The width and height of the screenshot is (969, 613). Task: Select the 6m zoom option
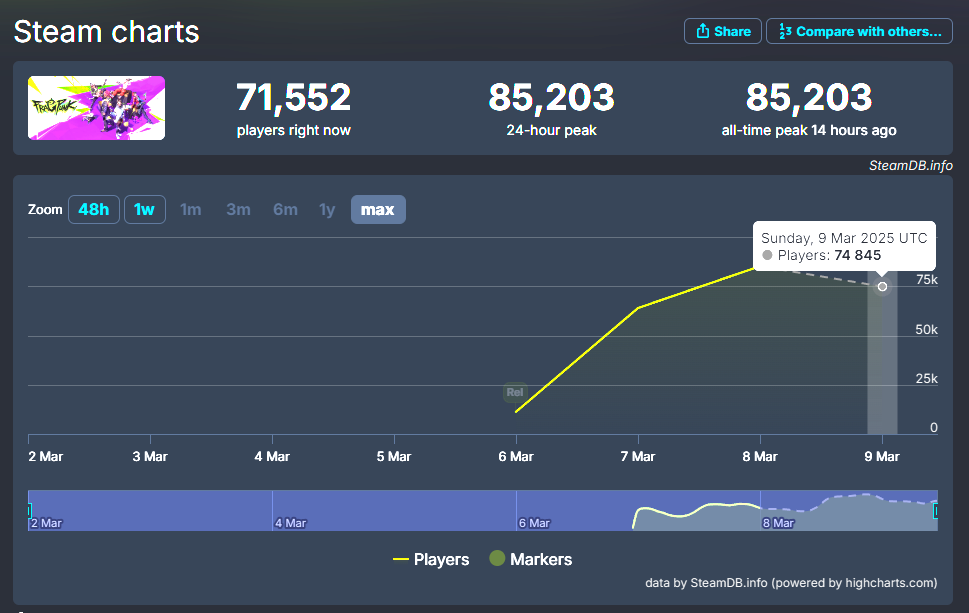point(285,209)
